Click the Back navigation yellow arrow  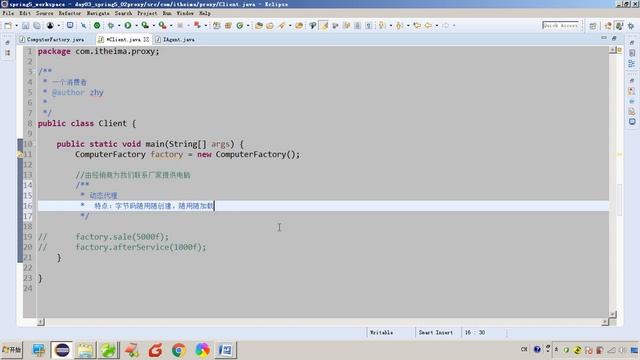click(x=428, y=26)
